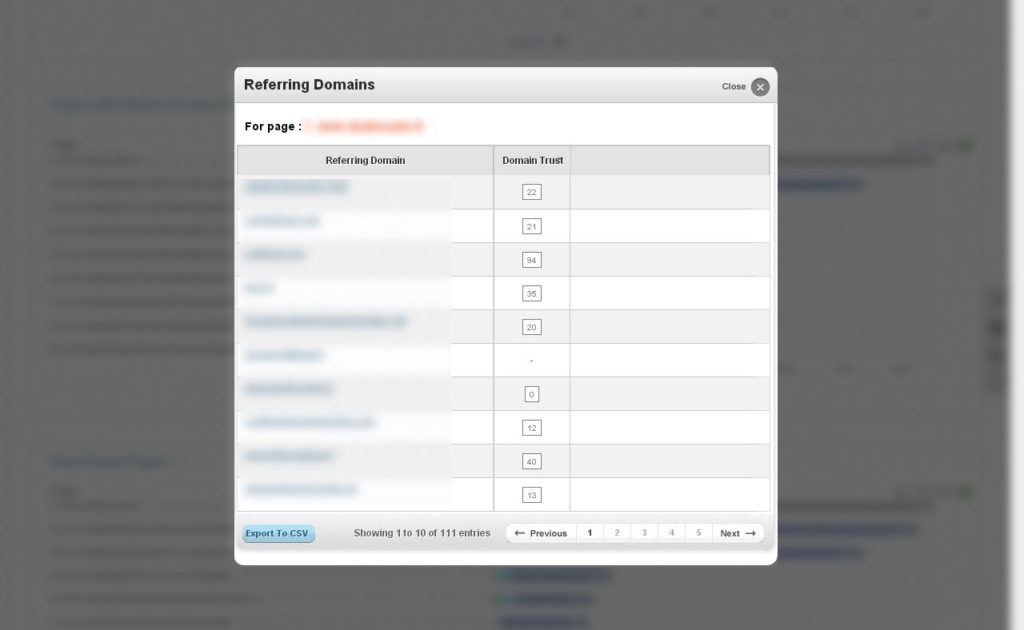The height and width of the screenshot is (630, 1024).
Task: Open the orange page URL link
Action: click(364, 126)
